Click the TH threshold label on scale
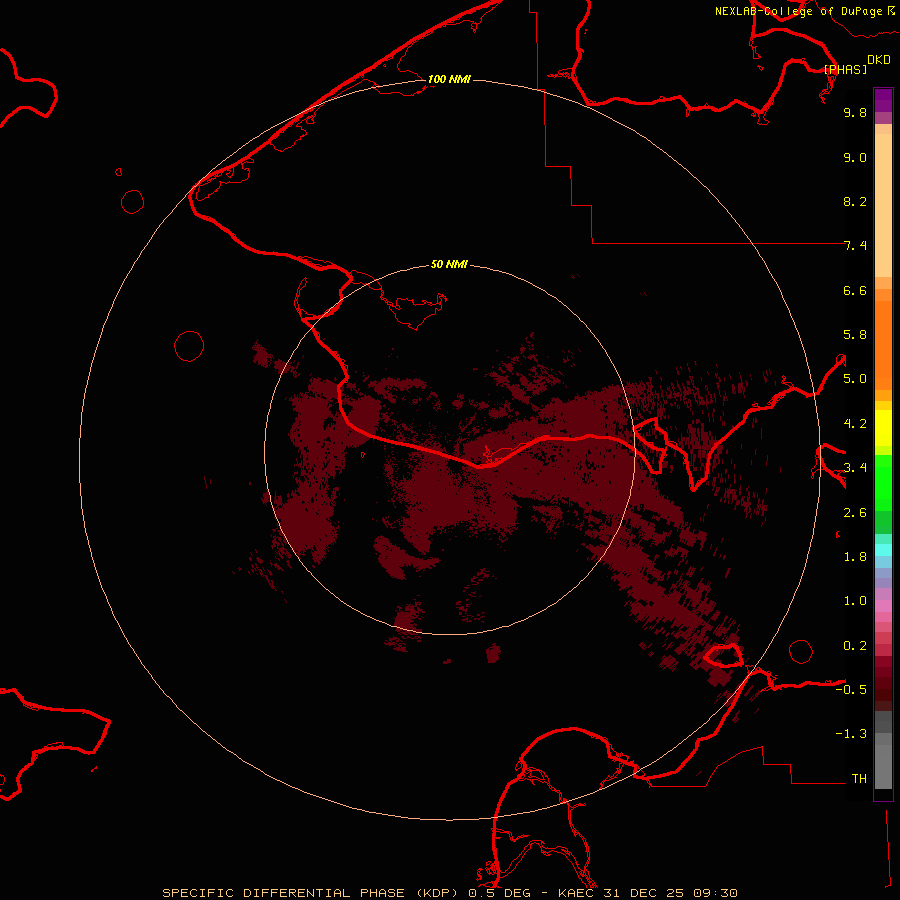900x900 pixels. [x=859, y=779]
